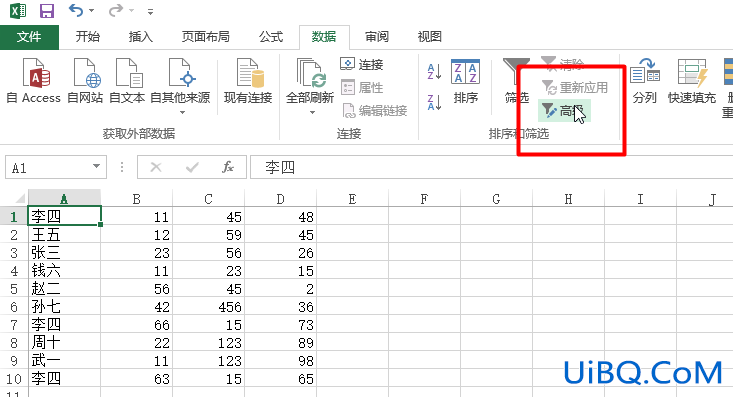Click 全部刷新 icon
The height and width of the screenshot is (397, 733).
[310, 73]
